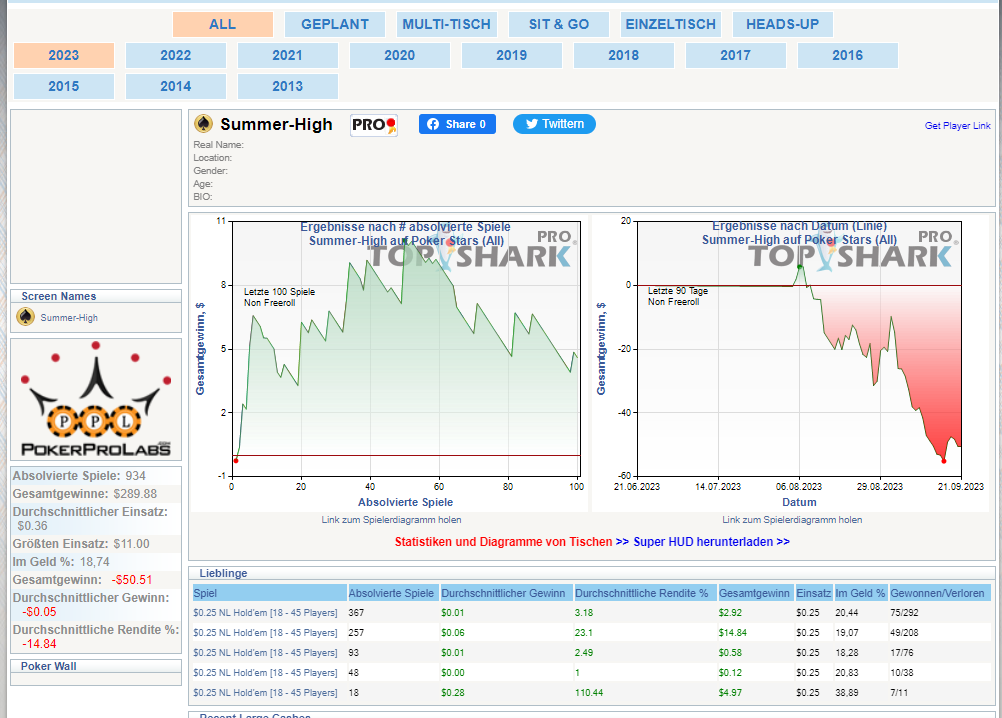The width and height of the screenshot is (1002, 718).
Task: Sort by Durchschnittlicher Gewinn column header
Action: [506, 593]
